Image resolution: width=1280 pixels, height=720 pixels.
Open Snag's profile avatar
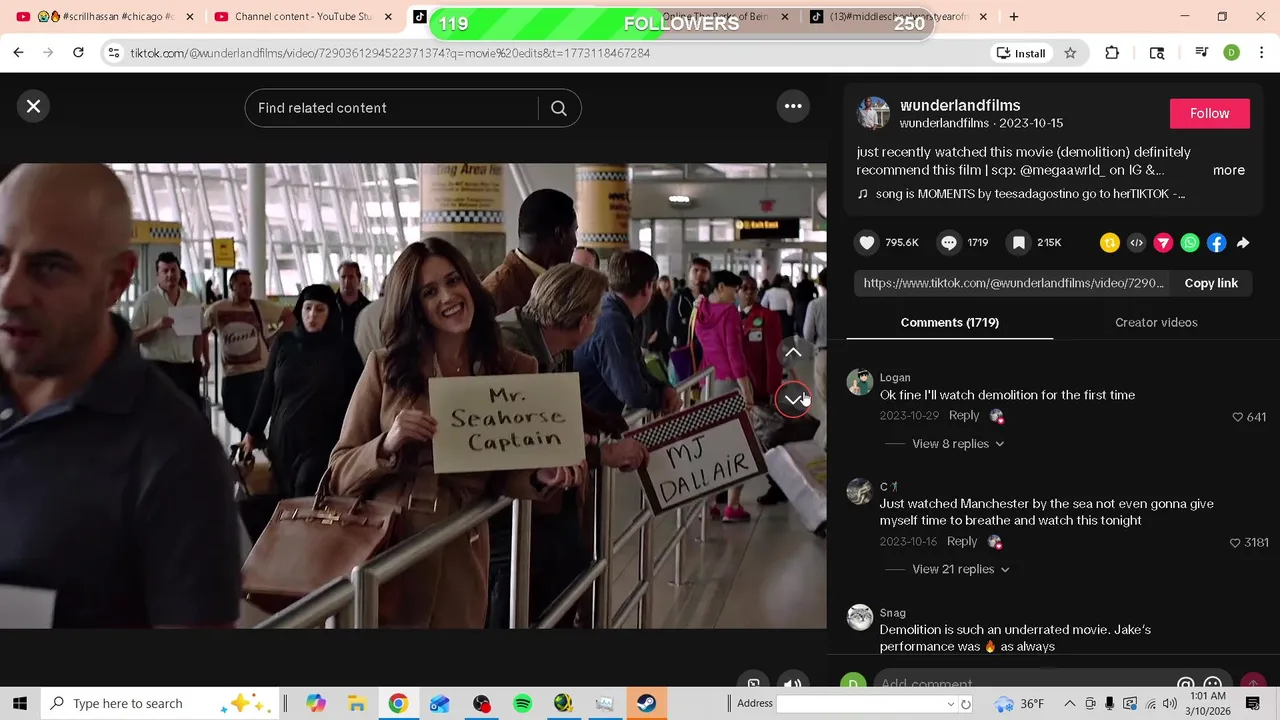click(860, 617)
